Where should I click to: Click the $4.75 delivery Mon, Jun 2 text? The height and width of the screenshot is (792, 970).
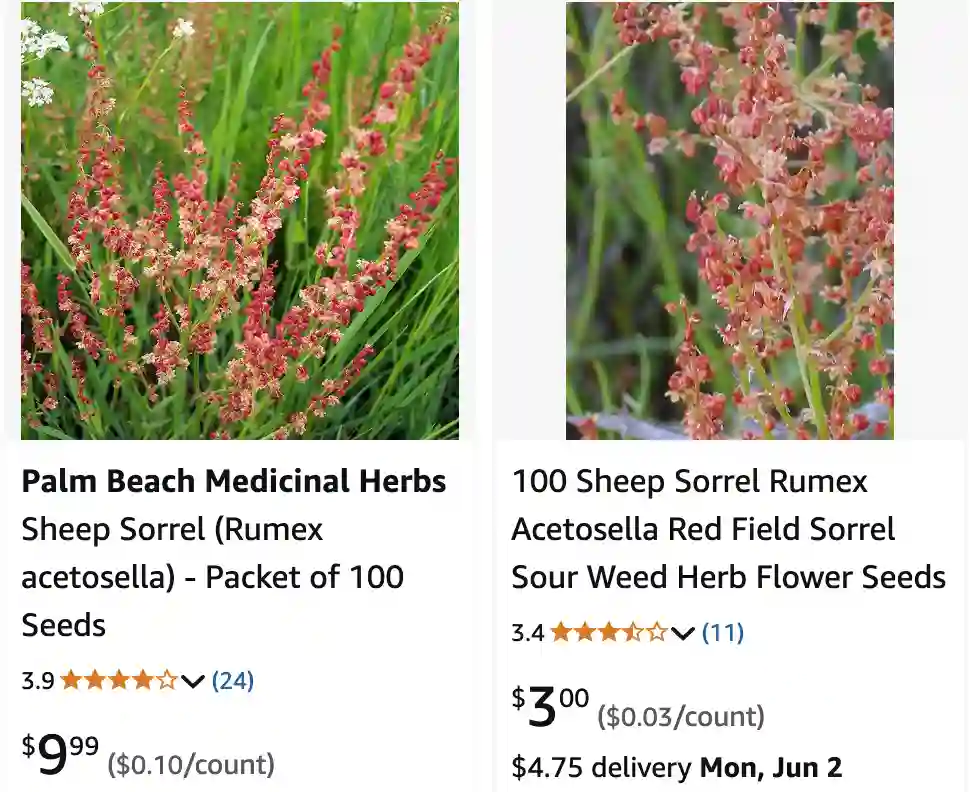click(x=675, y=769)
